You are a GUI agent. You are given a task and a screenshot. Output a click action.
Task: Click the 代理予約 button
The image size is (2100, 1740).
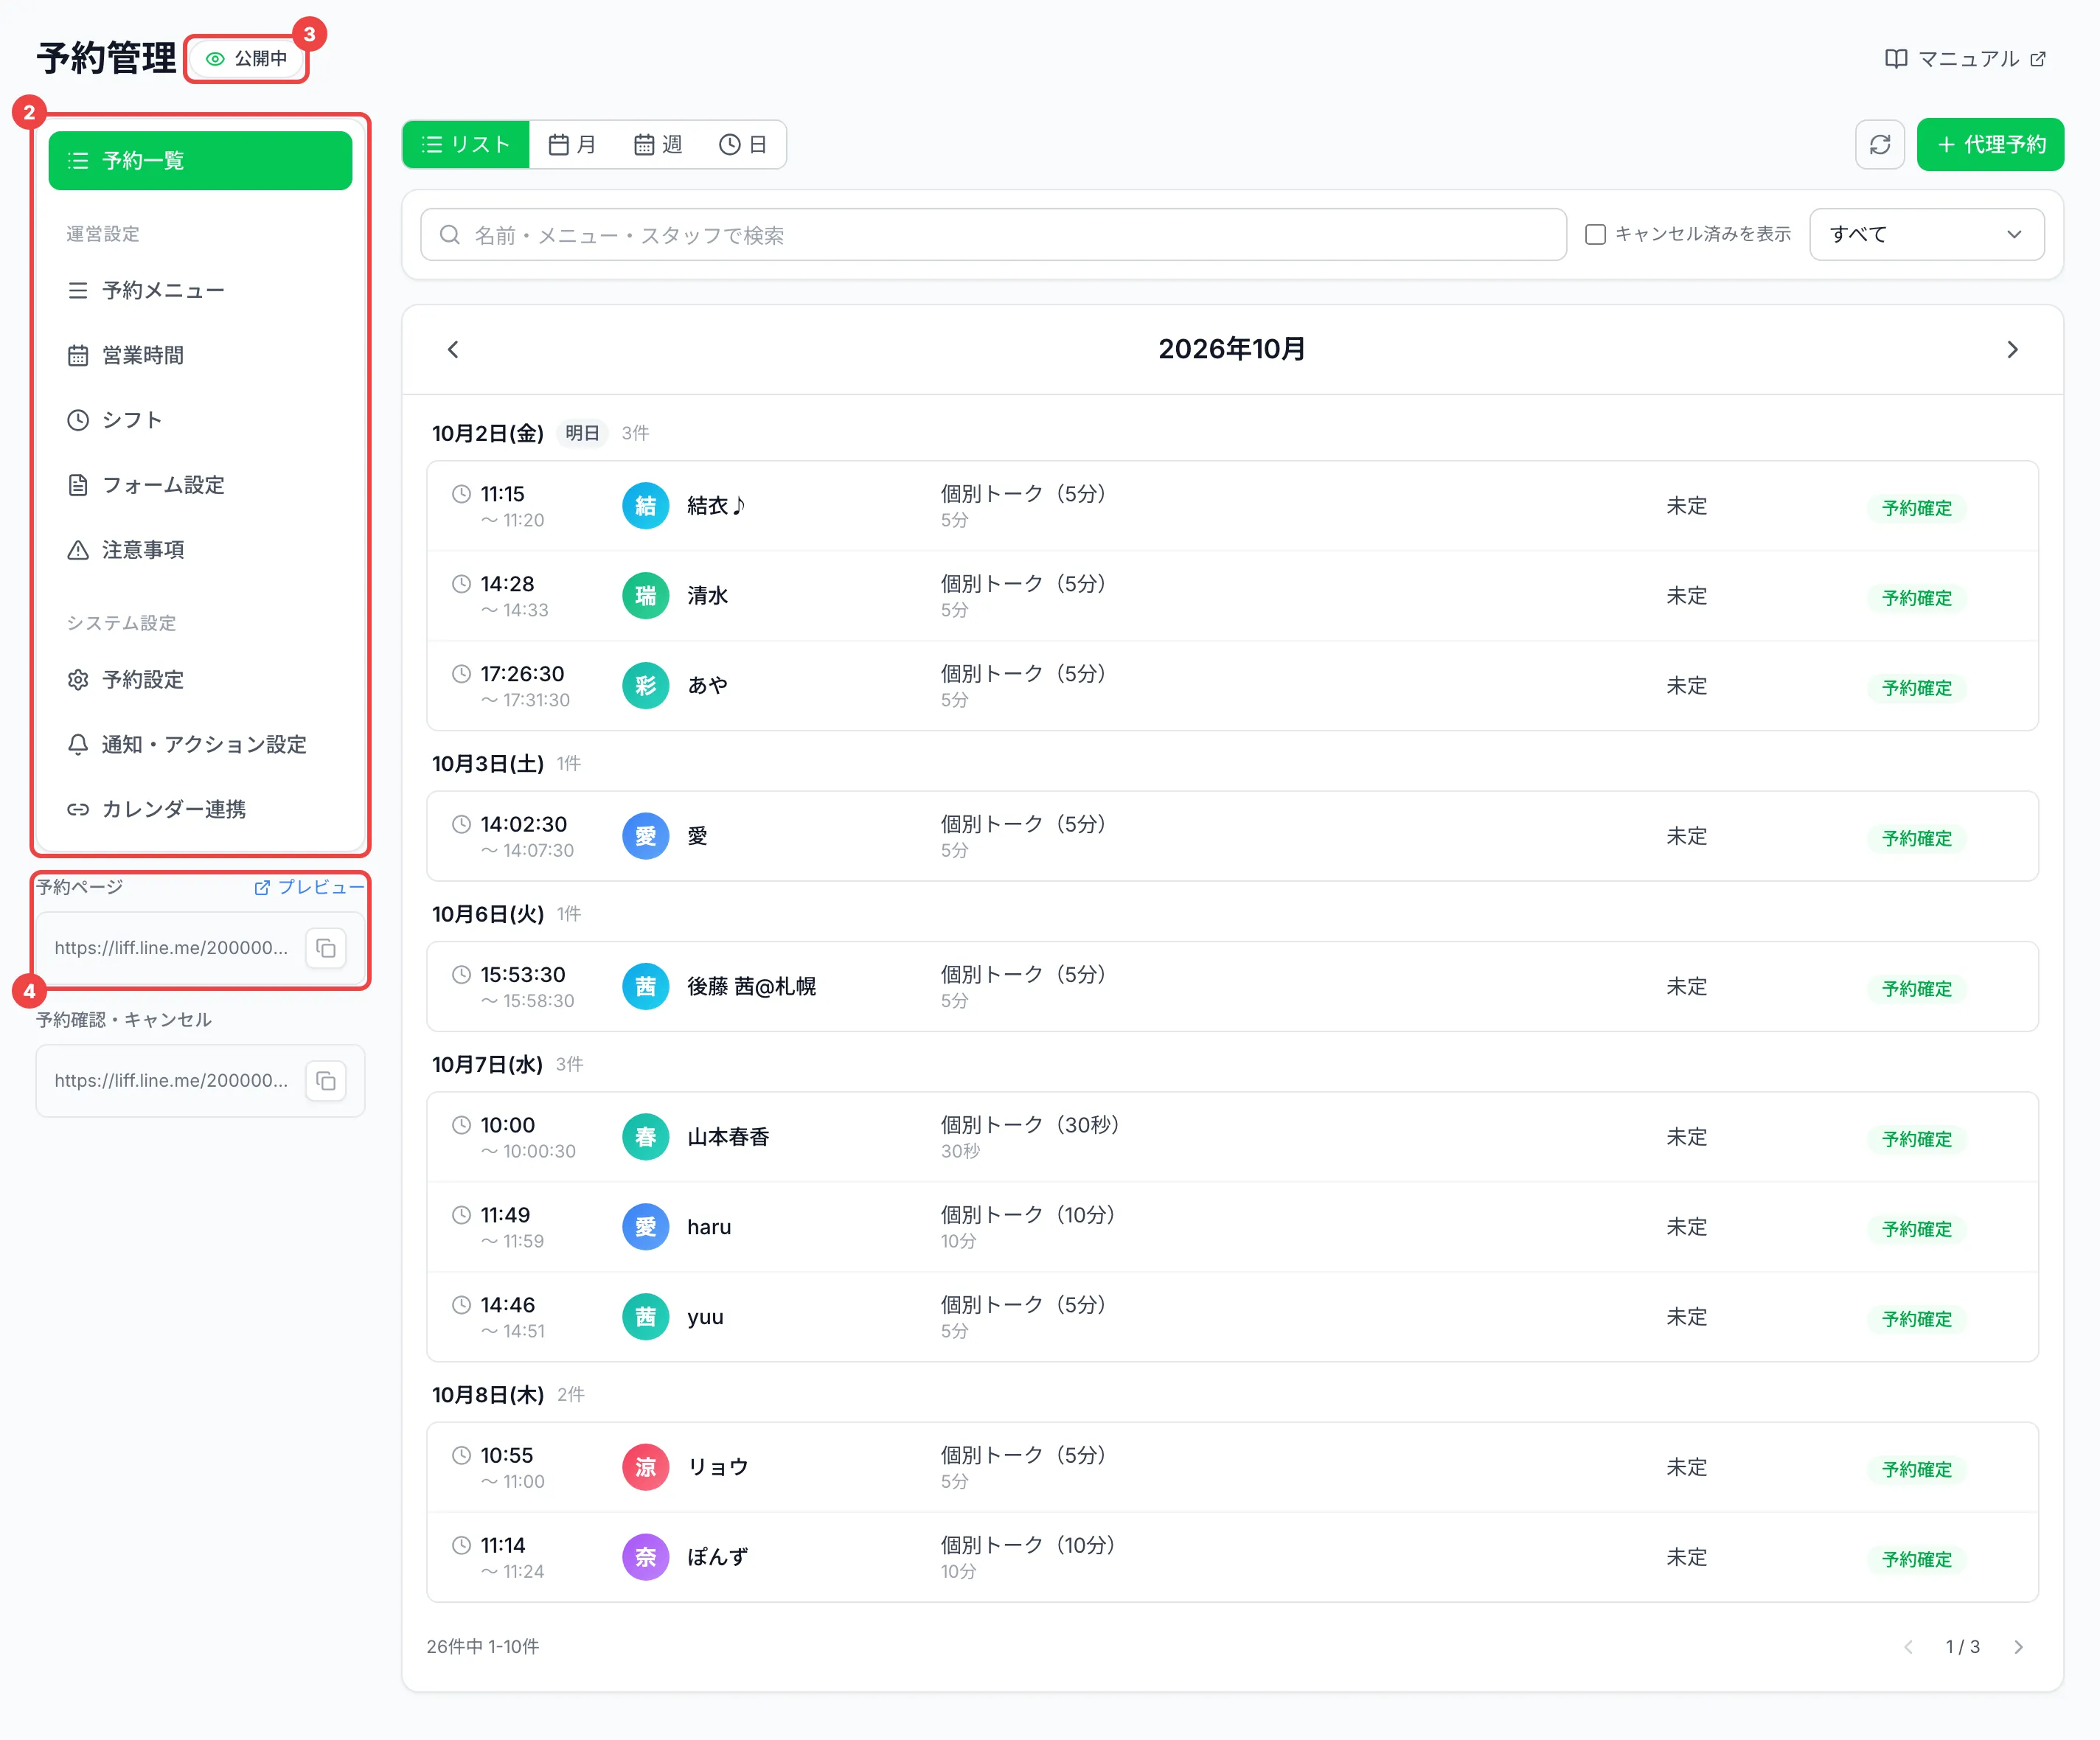[1990, 145]
